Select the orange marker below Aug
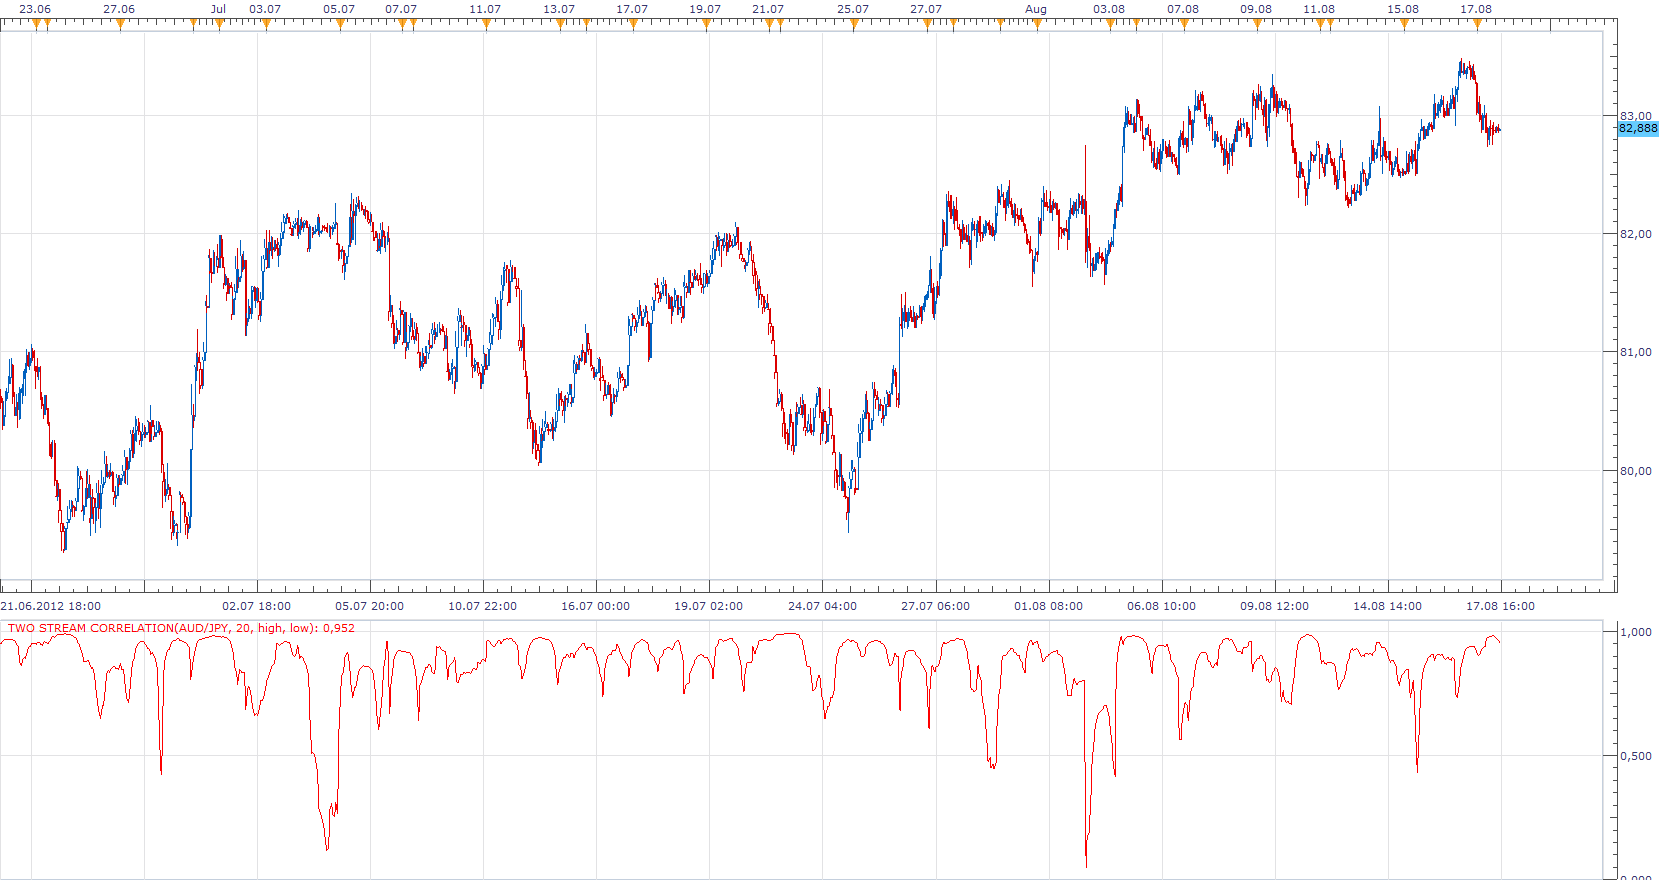The image size is (1674, 880). pyautogui.click(x=1037, y=24)
